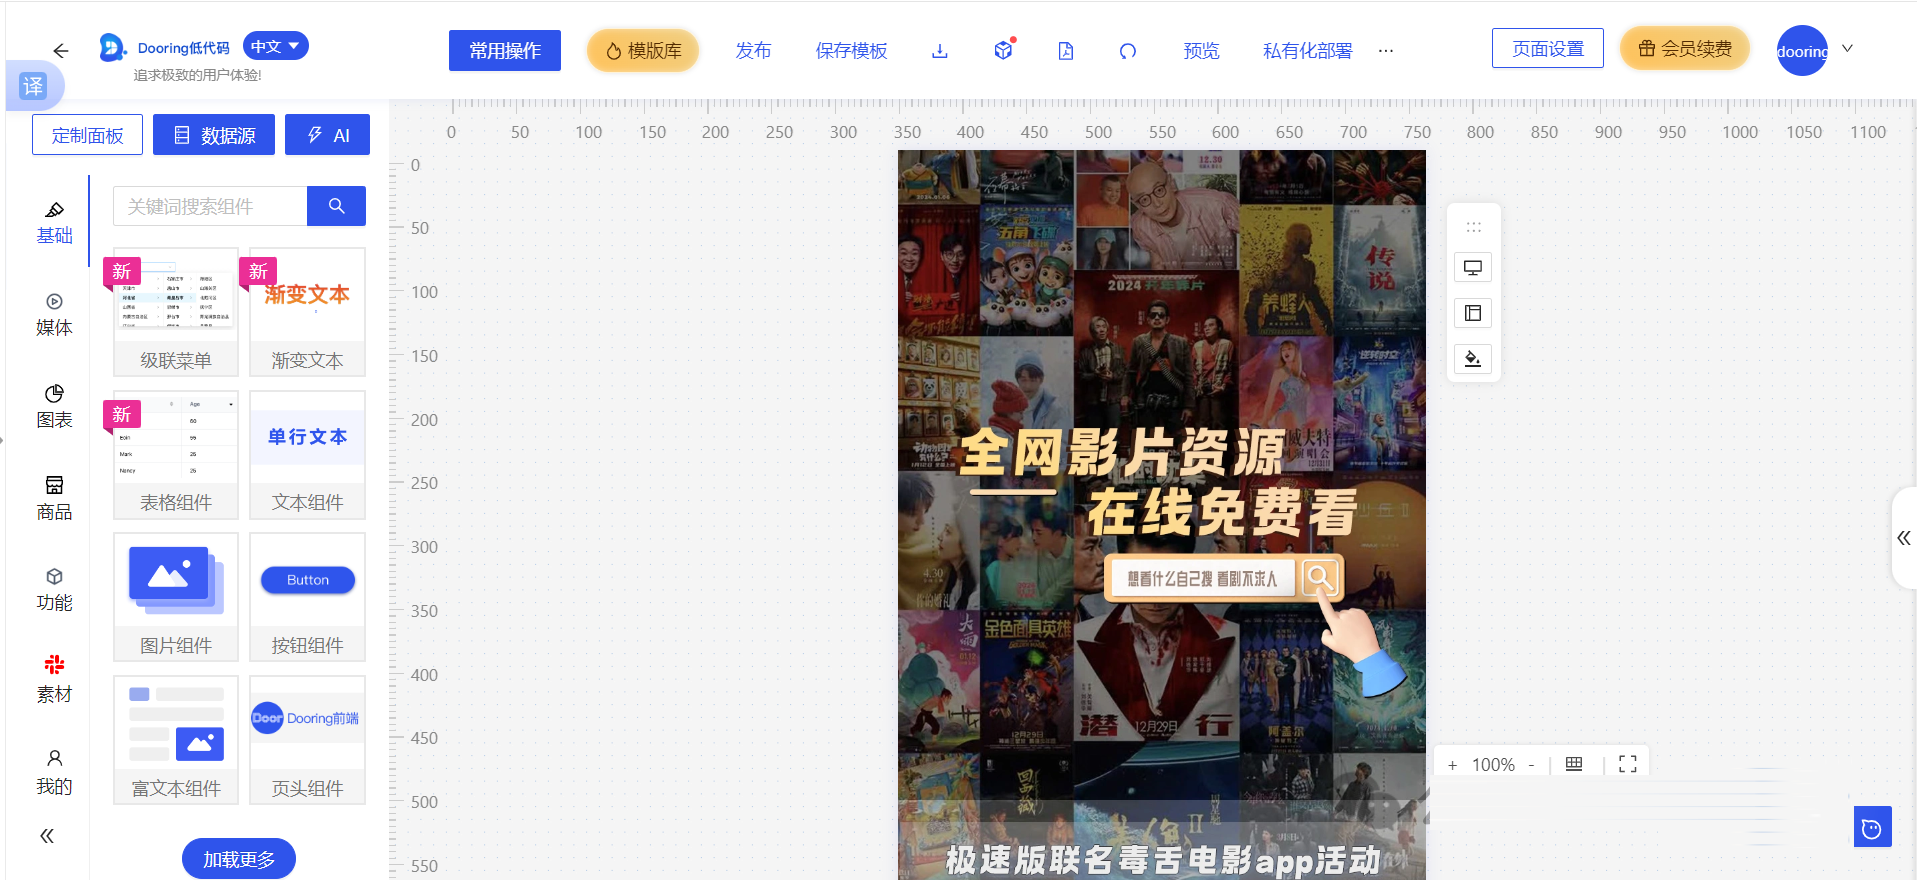Open the 中文 language dropdown

coord(275,46)
